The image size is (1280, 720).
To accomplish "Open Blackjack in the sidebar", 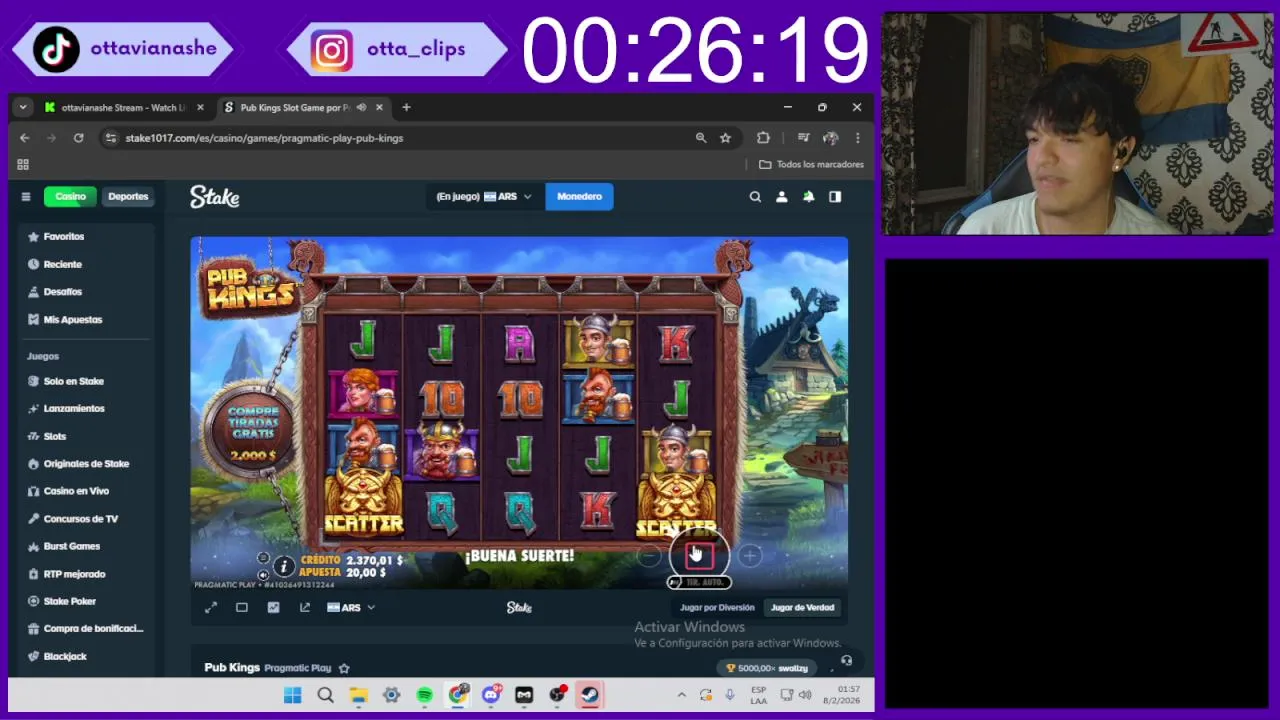I will 86,656.
